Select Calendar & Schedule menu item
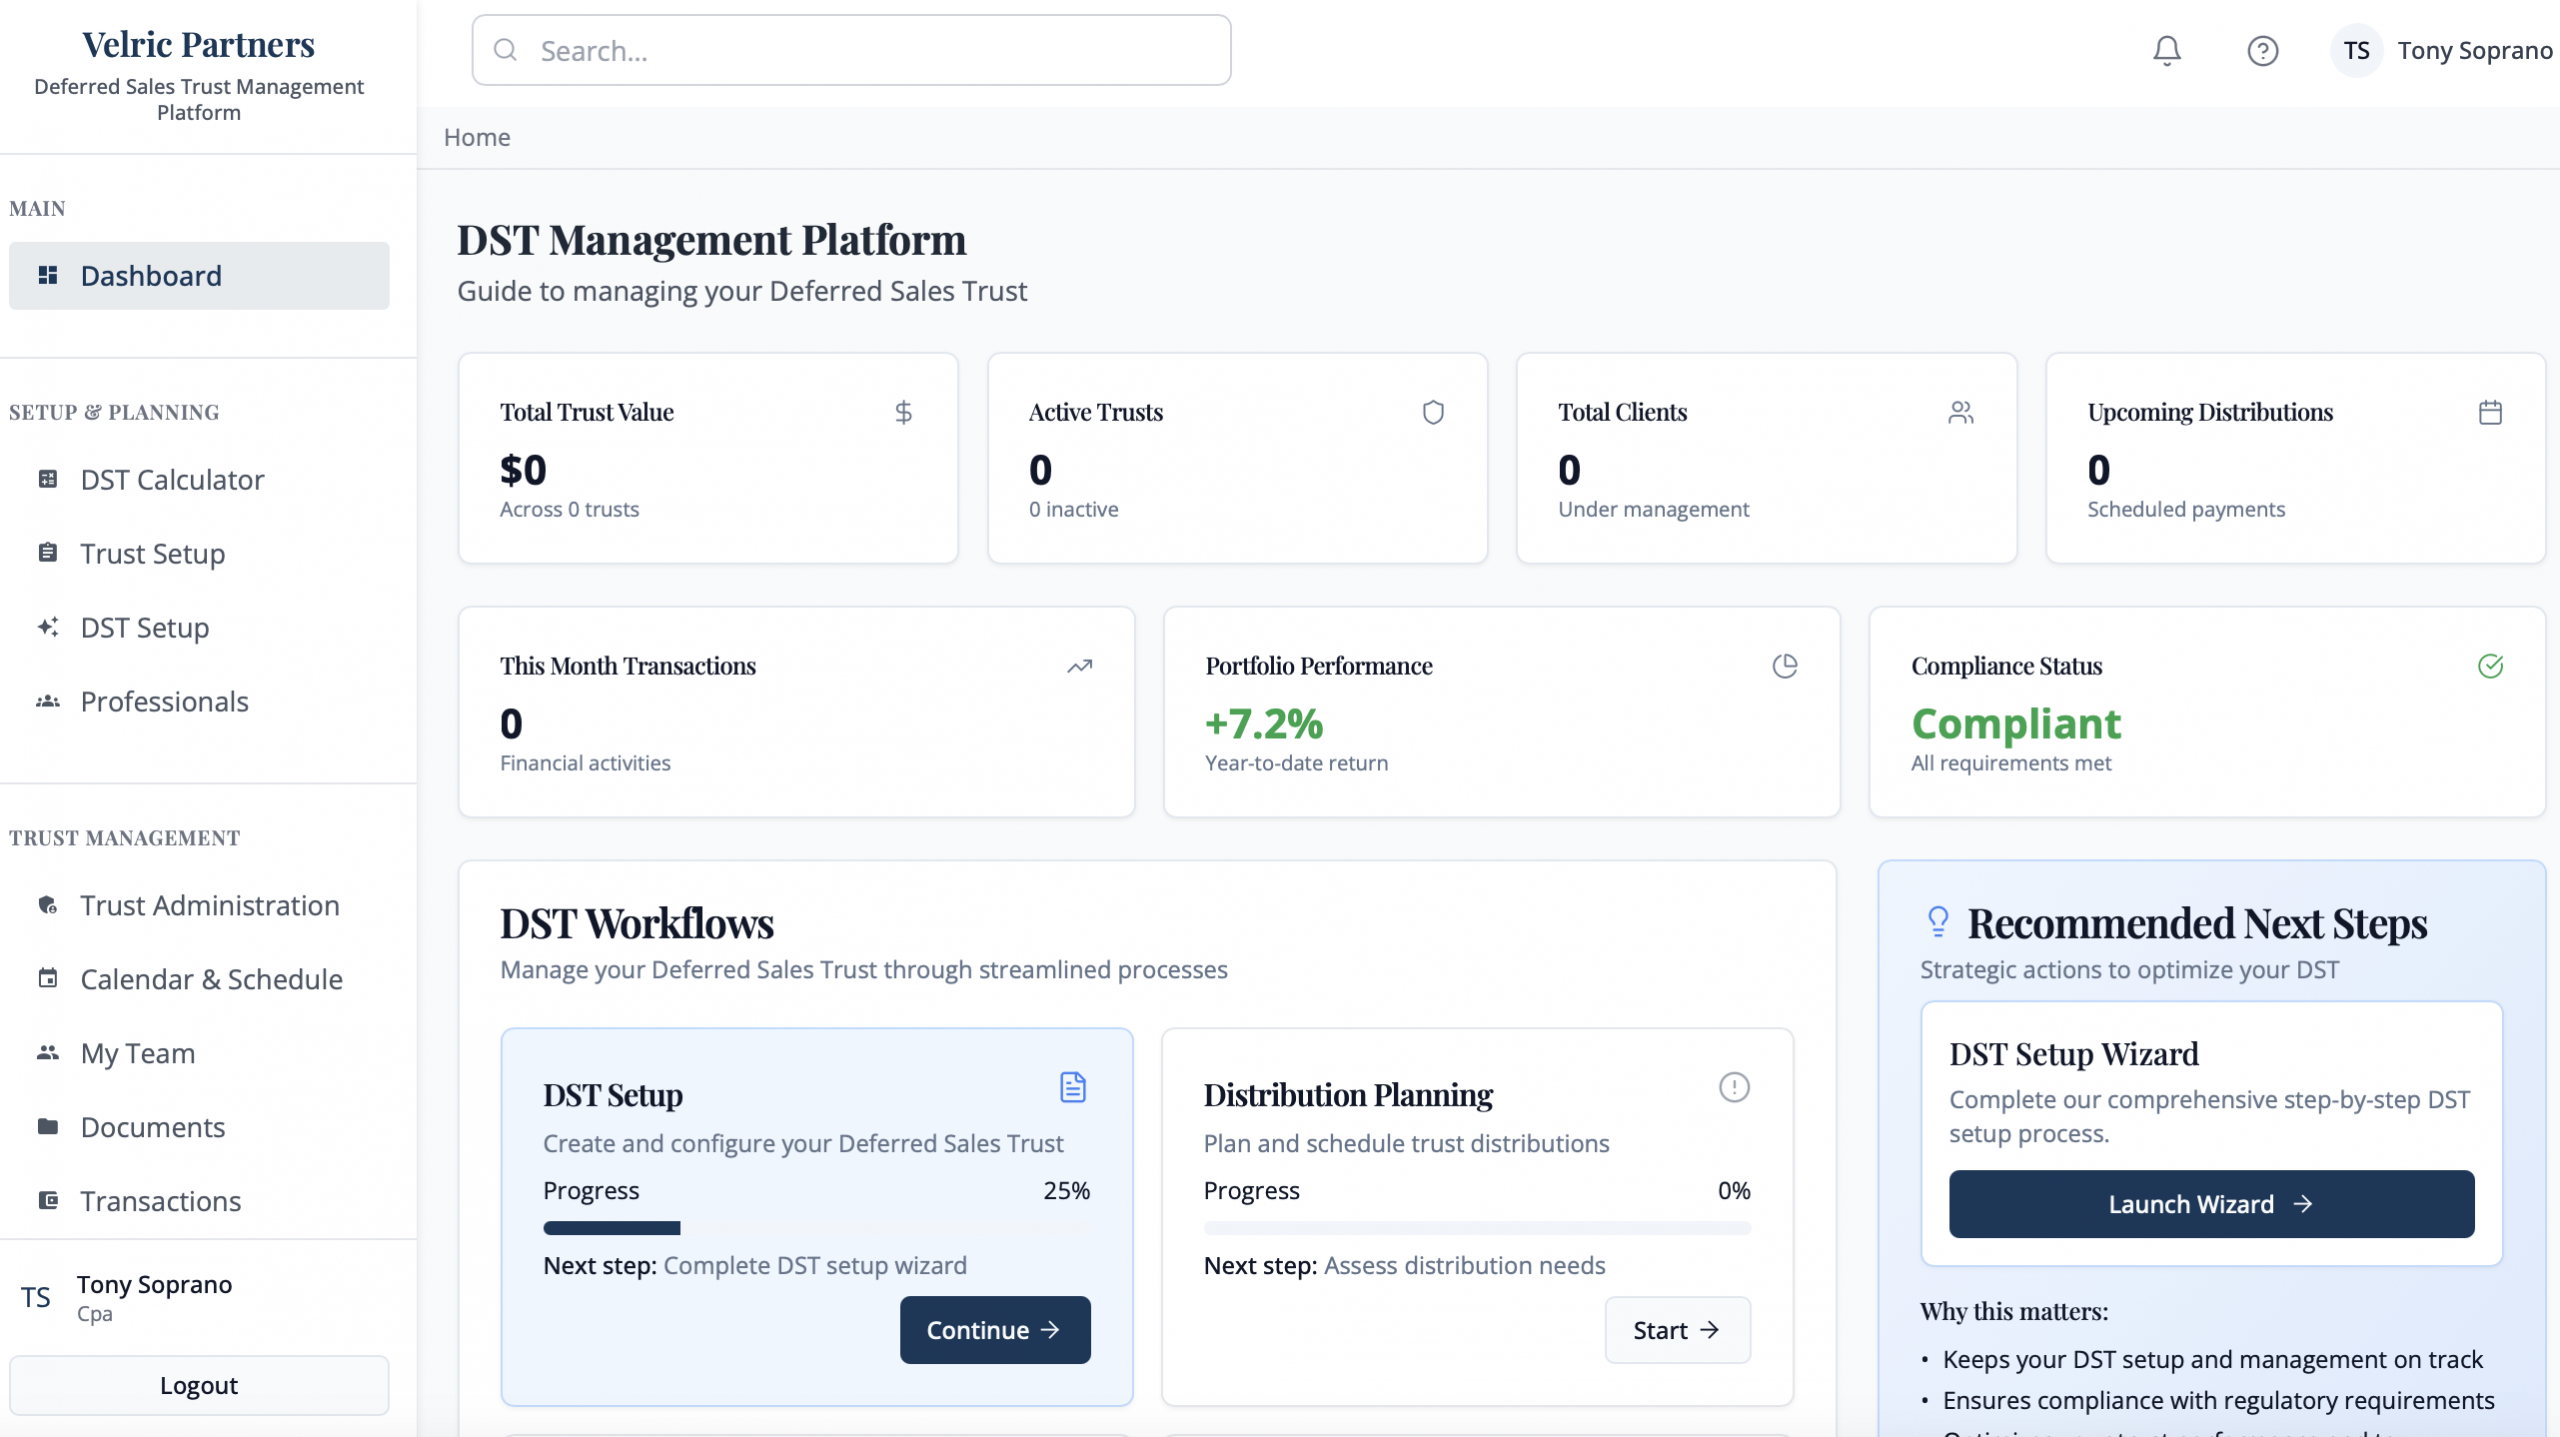 coord(211,979)
